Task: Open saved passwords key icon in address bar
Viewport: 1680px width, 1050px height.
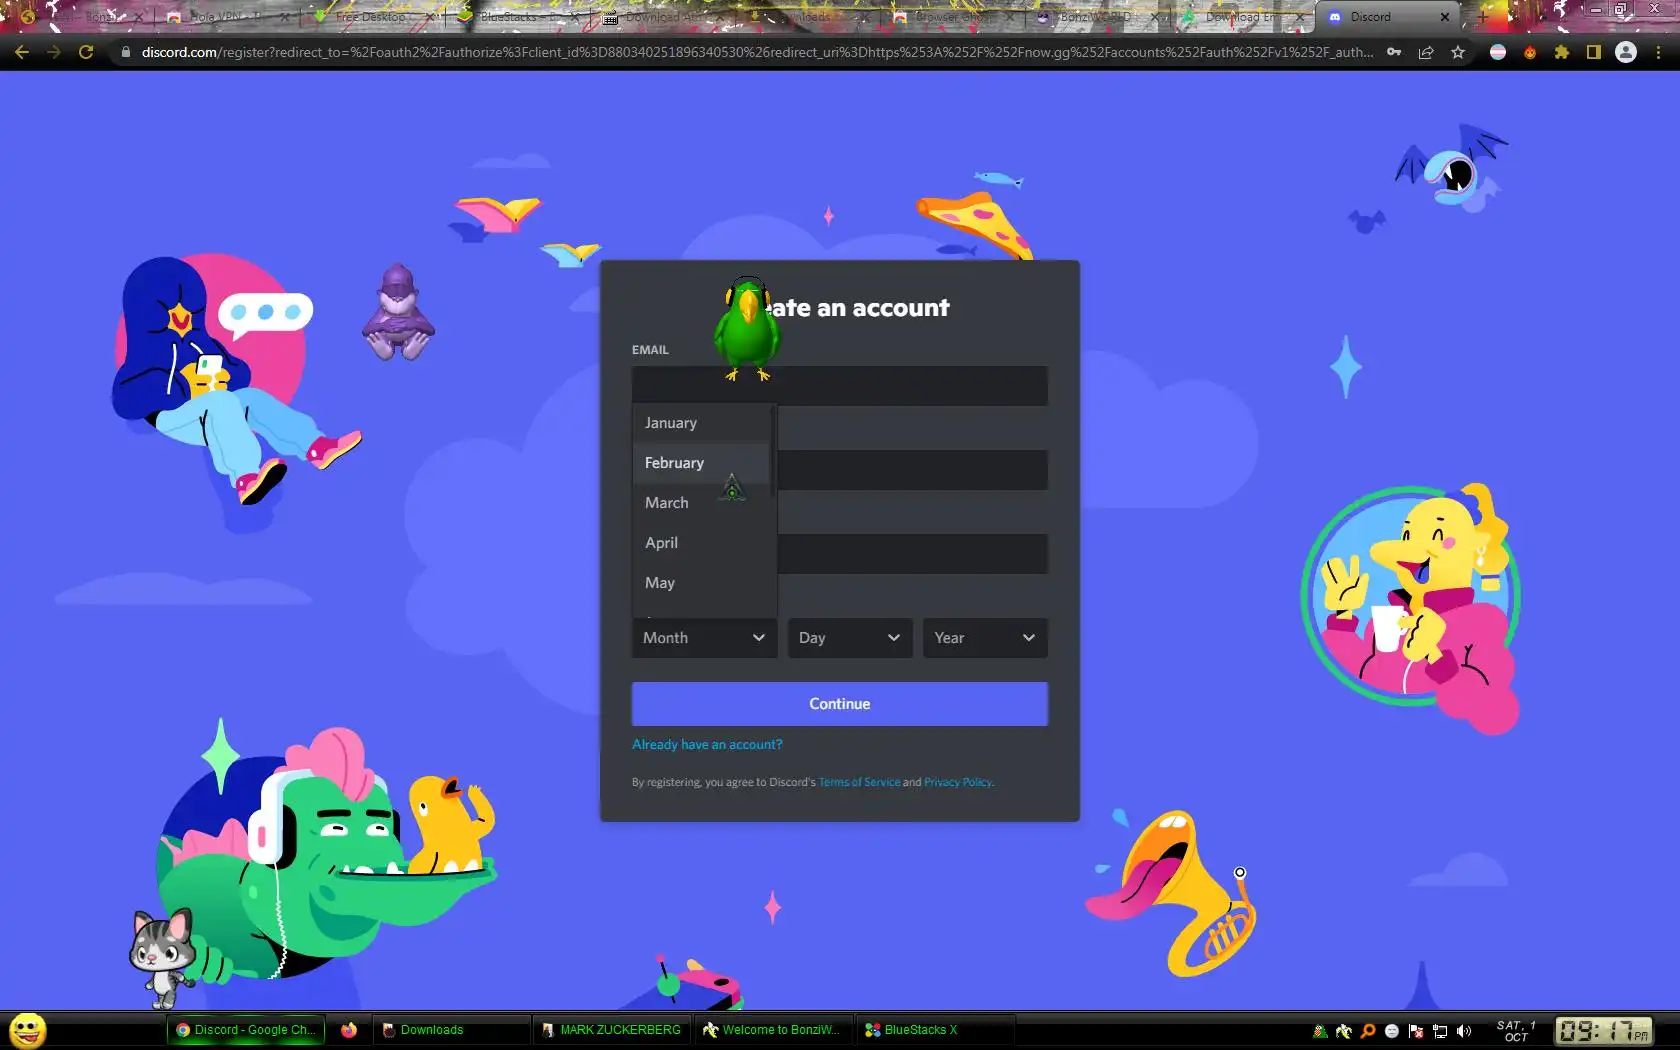Action: point(1394,52)
